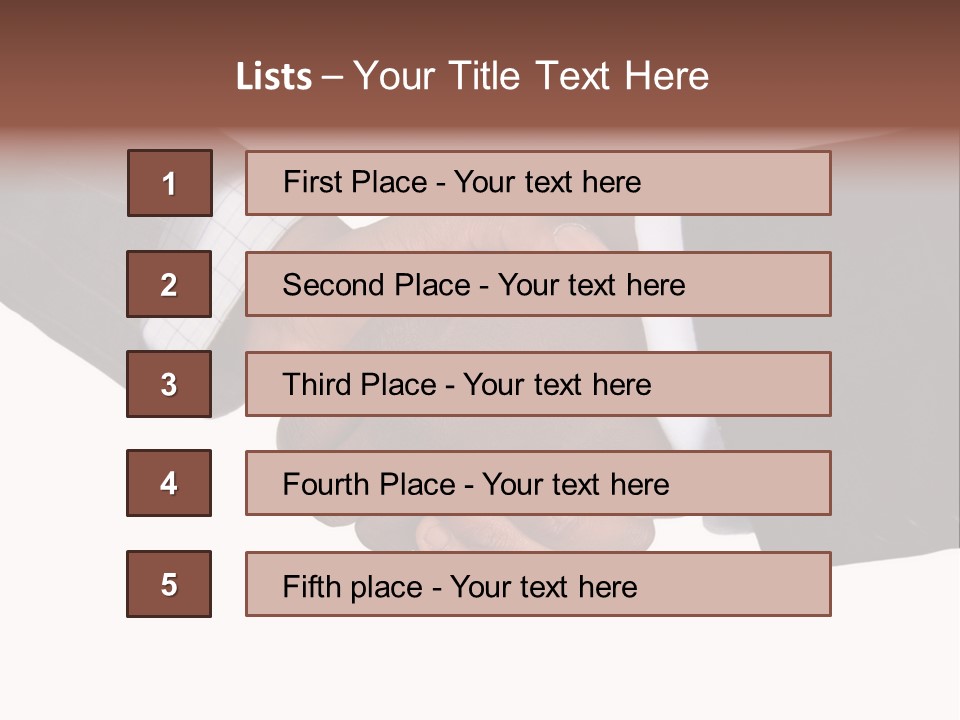Viewport: 960px width, 720px height.
Task: Click the number 5 box
Action: (x=169, y=584)
